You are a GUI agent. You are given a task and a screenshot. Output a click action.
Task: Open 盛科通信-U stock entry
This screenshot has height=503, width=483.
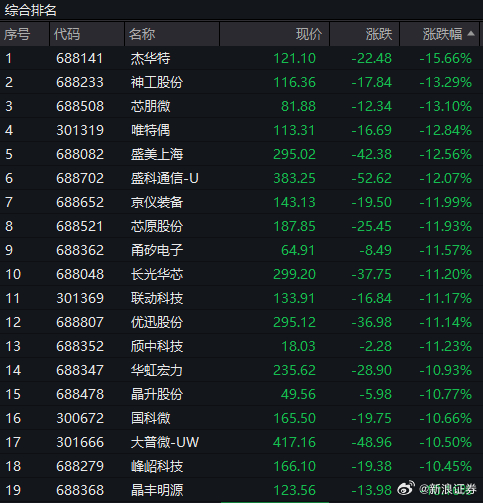pos(165,178)
